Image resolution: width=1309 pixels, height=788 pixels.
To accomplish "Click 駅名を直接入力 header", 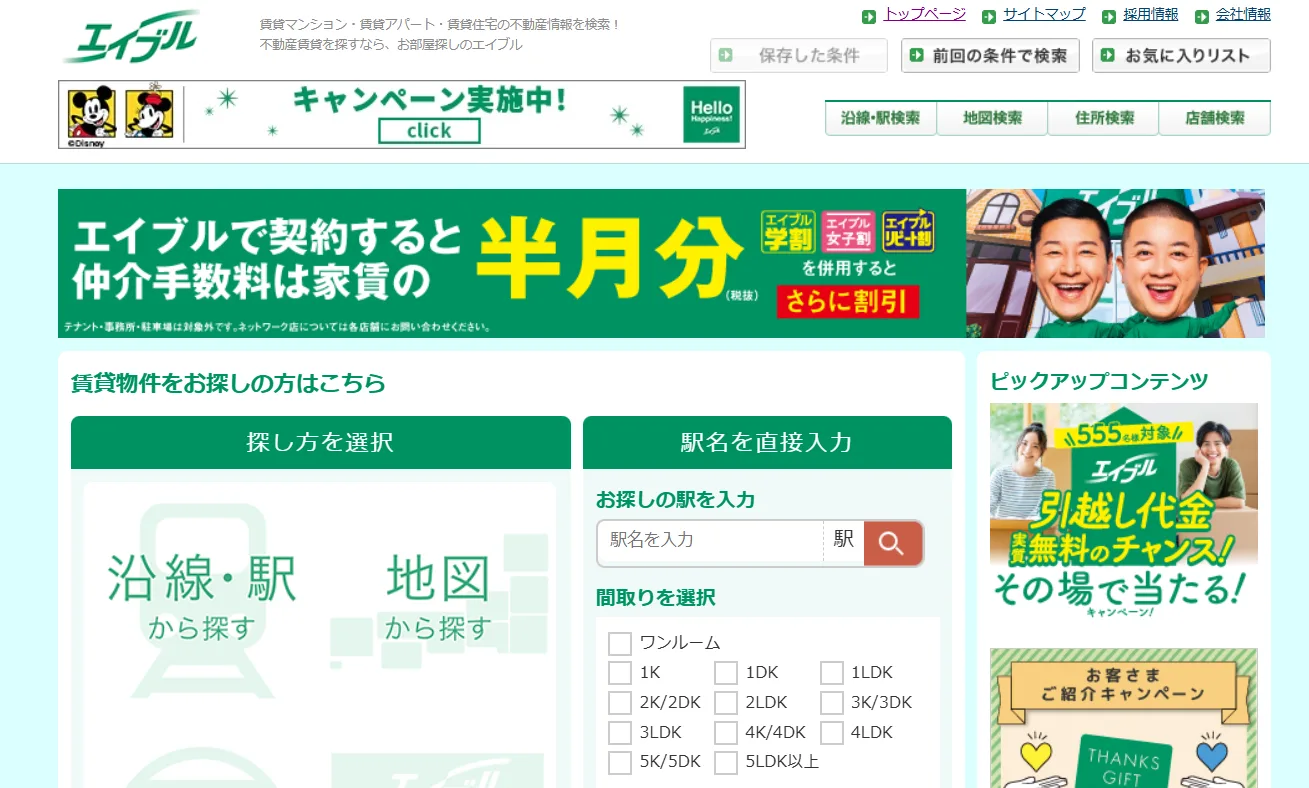I will tap(767, 442).
